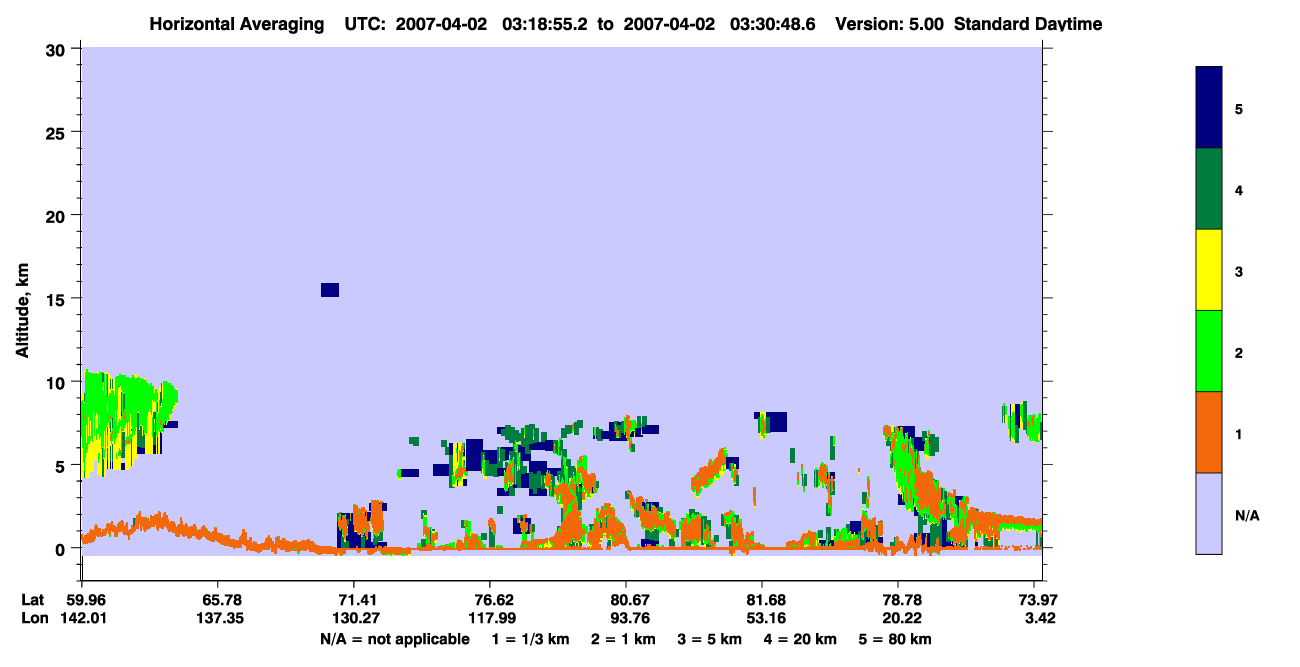The width and height of the screenshot is (1300, 667).
Task: Click legend text '3 = 5 km'
Action: [709, 639]
